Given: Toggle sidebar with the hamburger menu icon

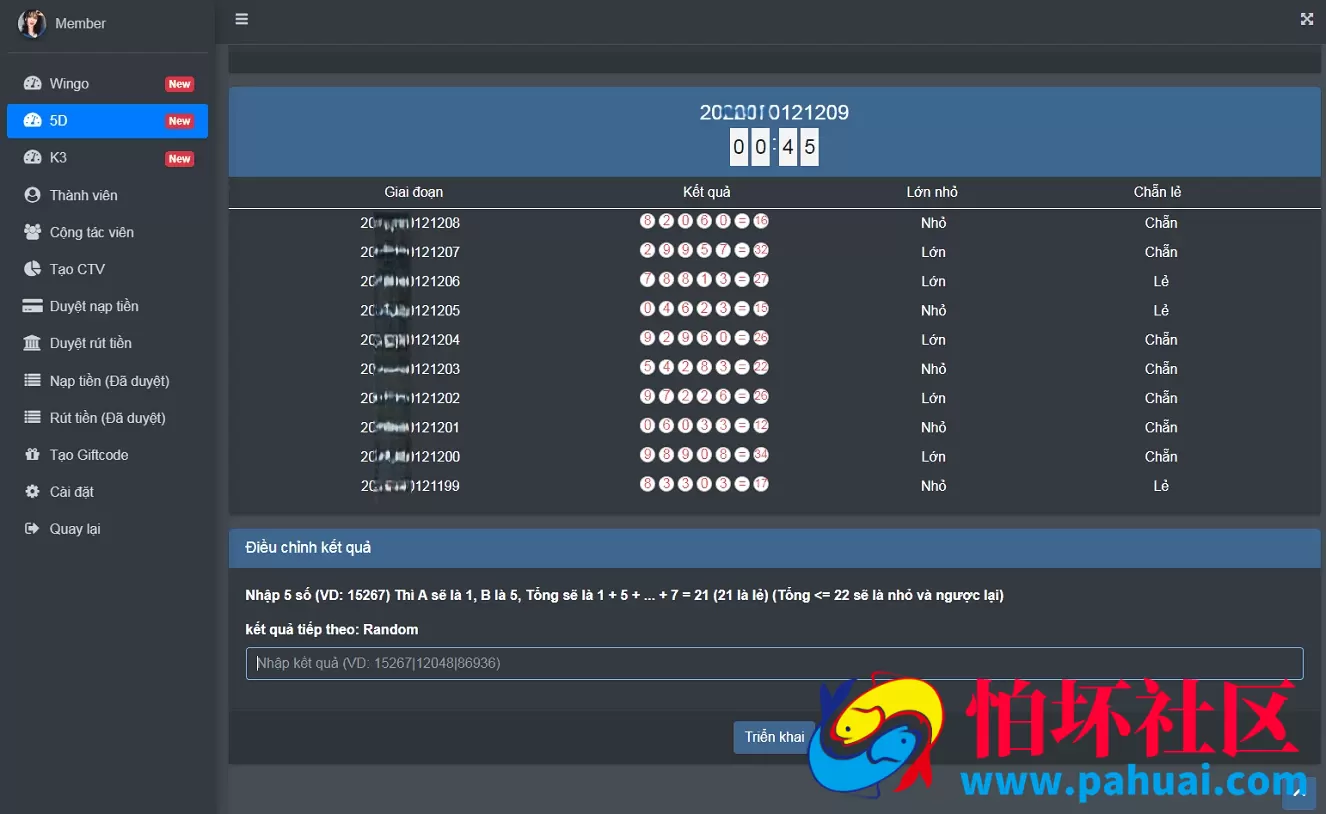Looking at the screenshot, I should pos(241,19).
